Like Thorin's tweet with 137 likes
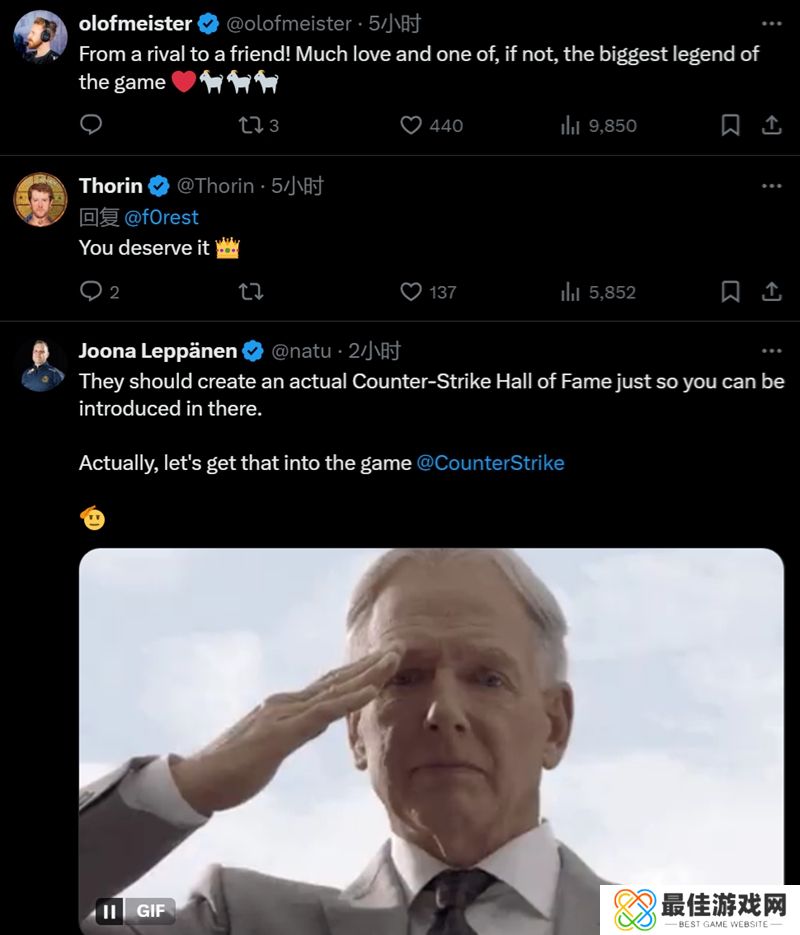This screenshot has height=935, width=800. point(411,292)
